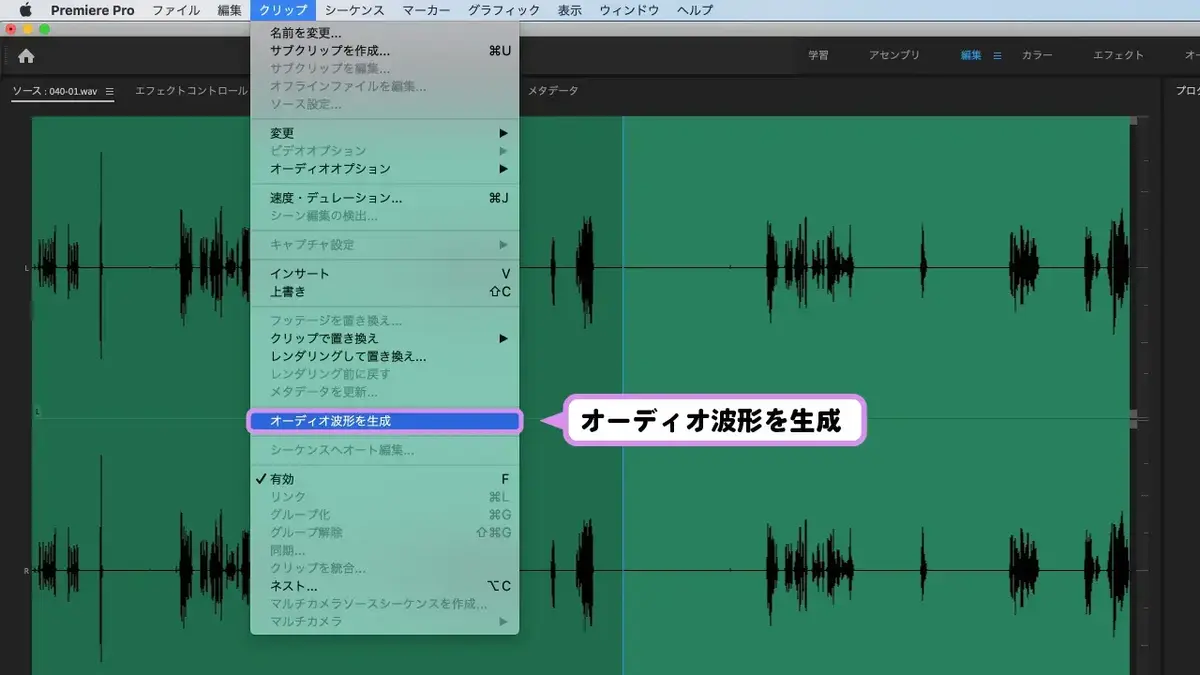1200x675 pixels.
Task: Click the Home icon button
Action: (x=26, y=56)
